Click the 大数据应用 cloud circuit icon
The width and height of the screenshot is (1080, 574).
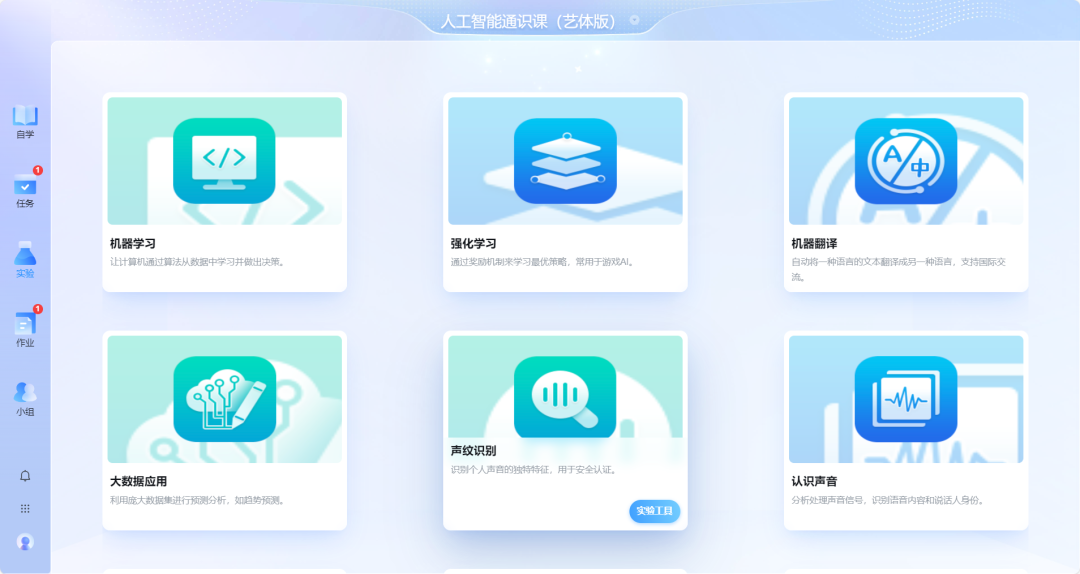point(225,399)
